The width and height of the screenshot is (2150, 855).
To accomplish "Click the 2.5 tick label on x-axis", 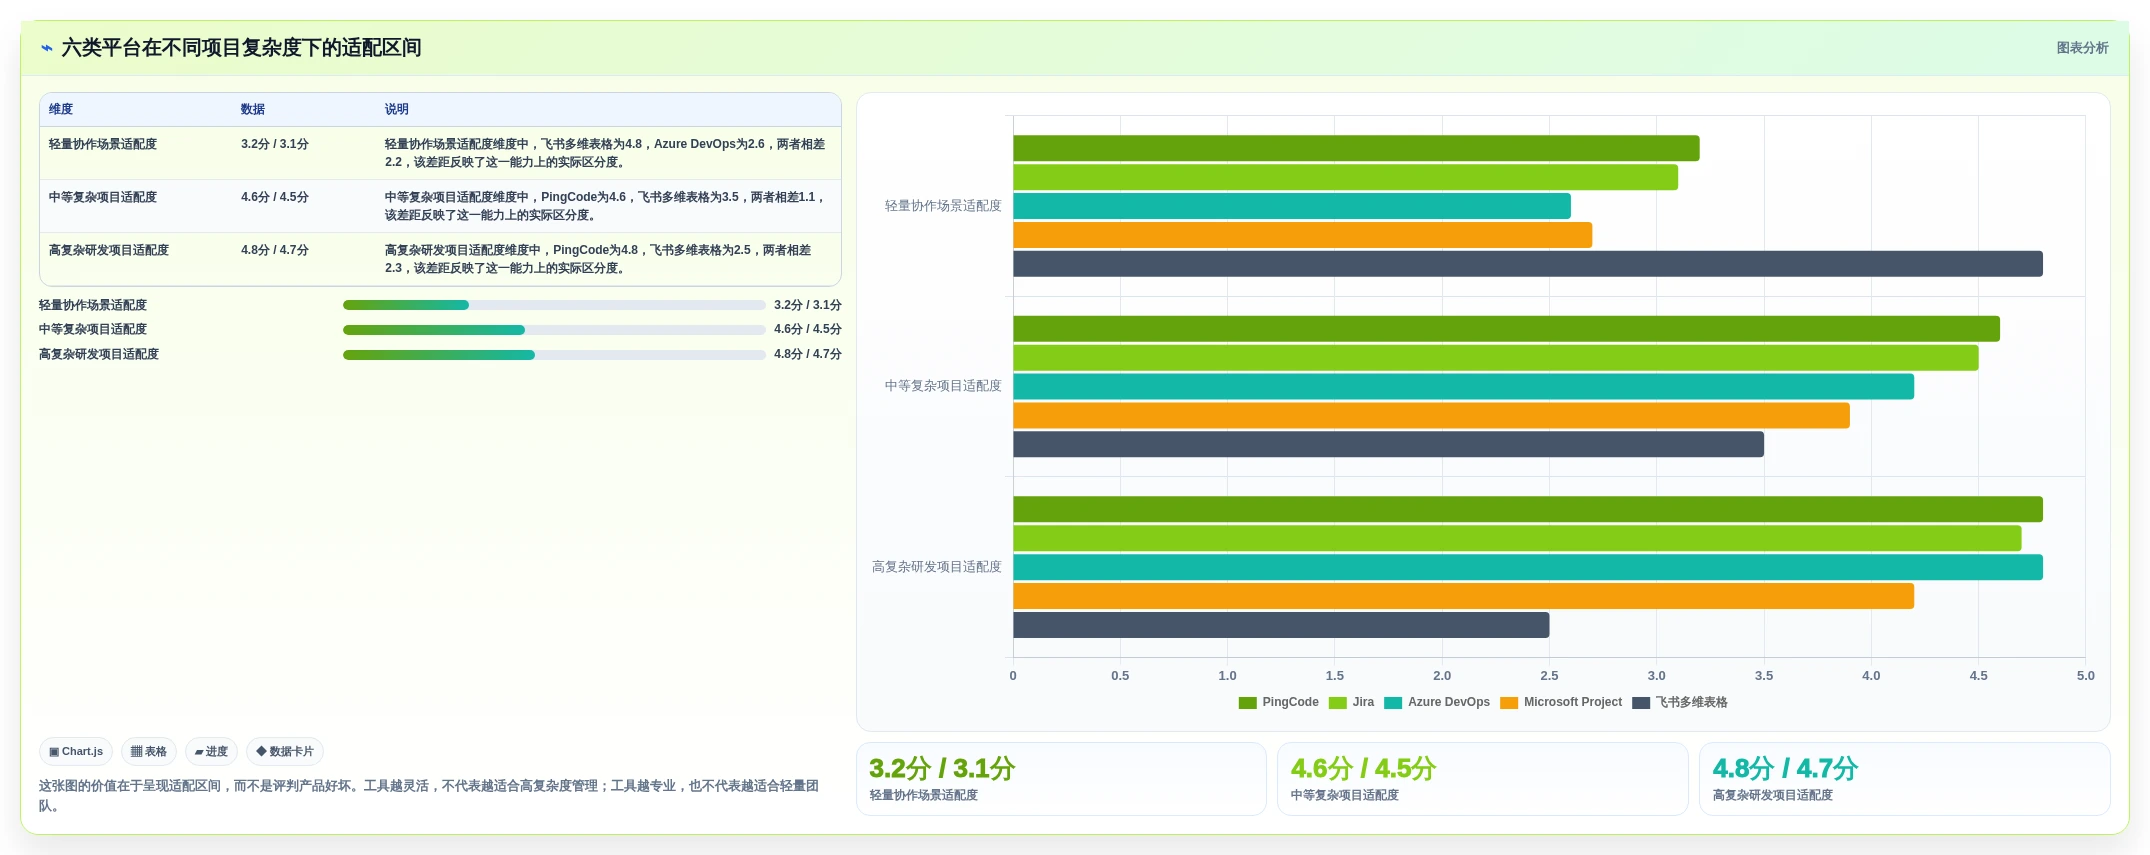I will click(1549, 676).
